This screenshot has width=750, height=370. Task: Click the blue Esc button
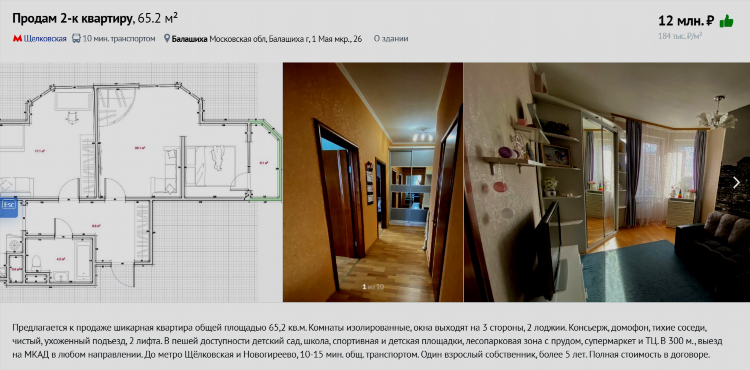tap(9, 204)
